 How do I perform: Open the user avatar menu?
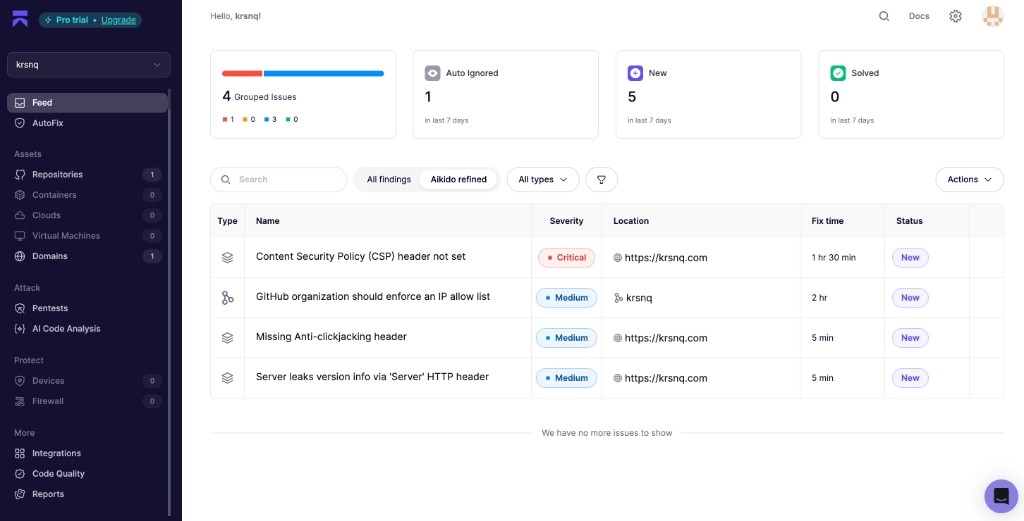[993, 16]
